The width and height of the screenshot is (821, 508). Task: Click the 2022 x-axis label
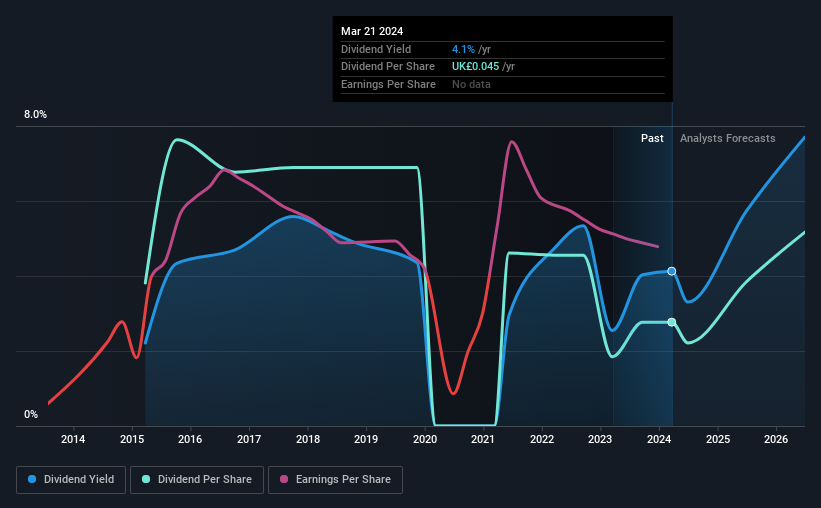coord(541,439)
